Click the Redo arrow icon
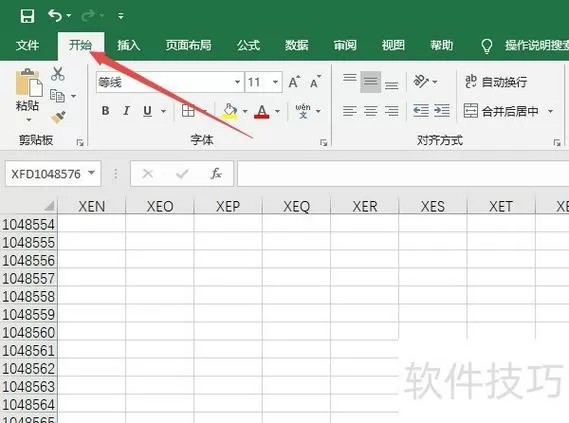Viewport: 569px width, 423px height. coord(88,16)
